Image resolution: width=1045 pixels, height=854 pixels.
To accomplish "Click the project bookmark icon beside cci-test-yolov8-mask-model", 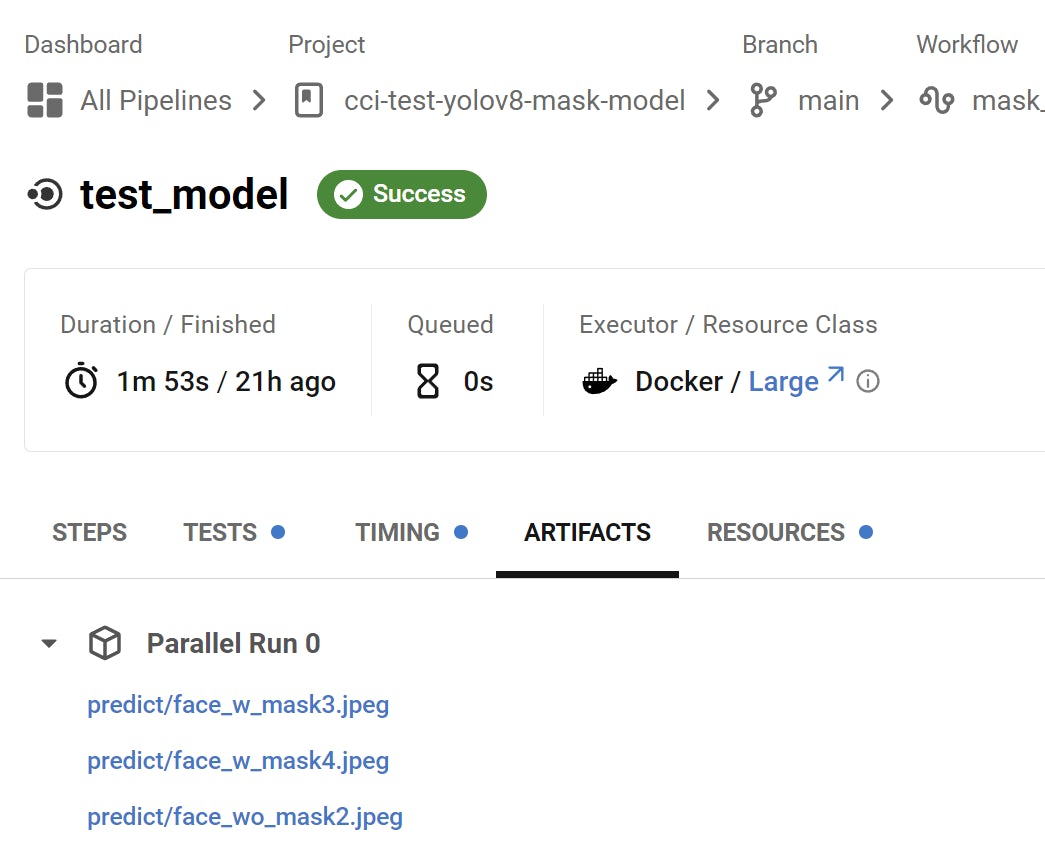I will coord(307,100).
